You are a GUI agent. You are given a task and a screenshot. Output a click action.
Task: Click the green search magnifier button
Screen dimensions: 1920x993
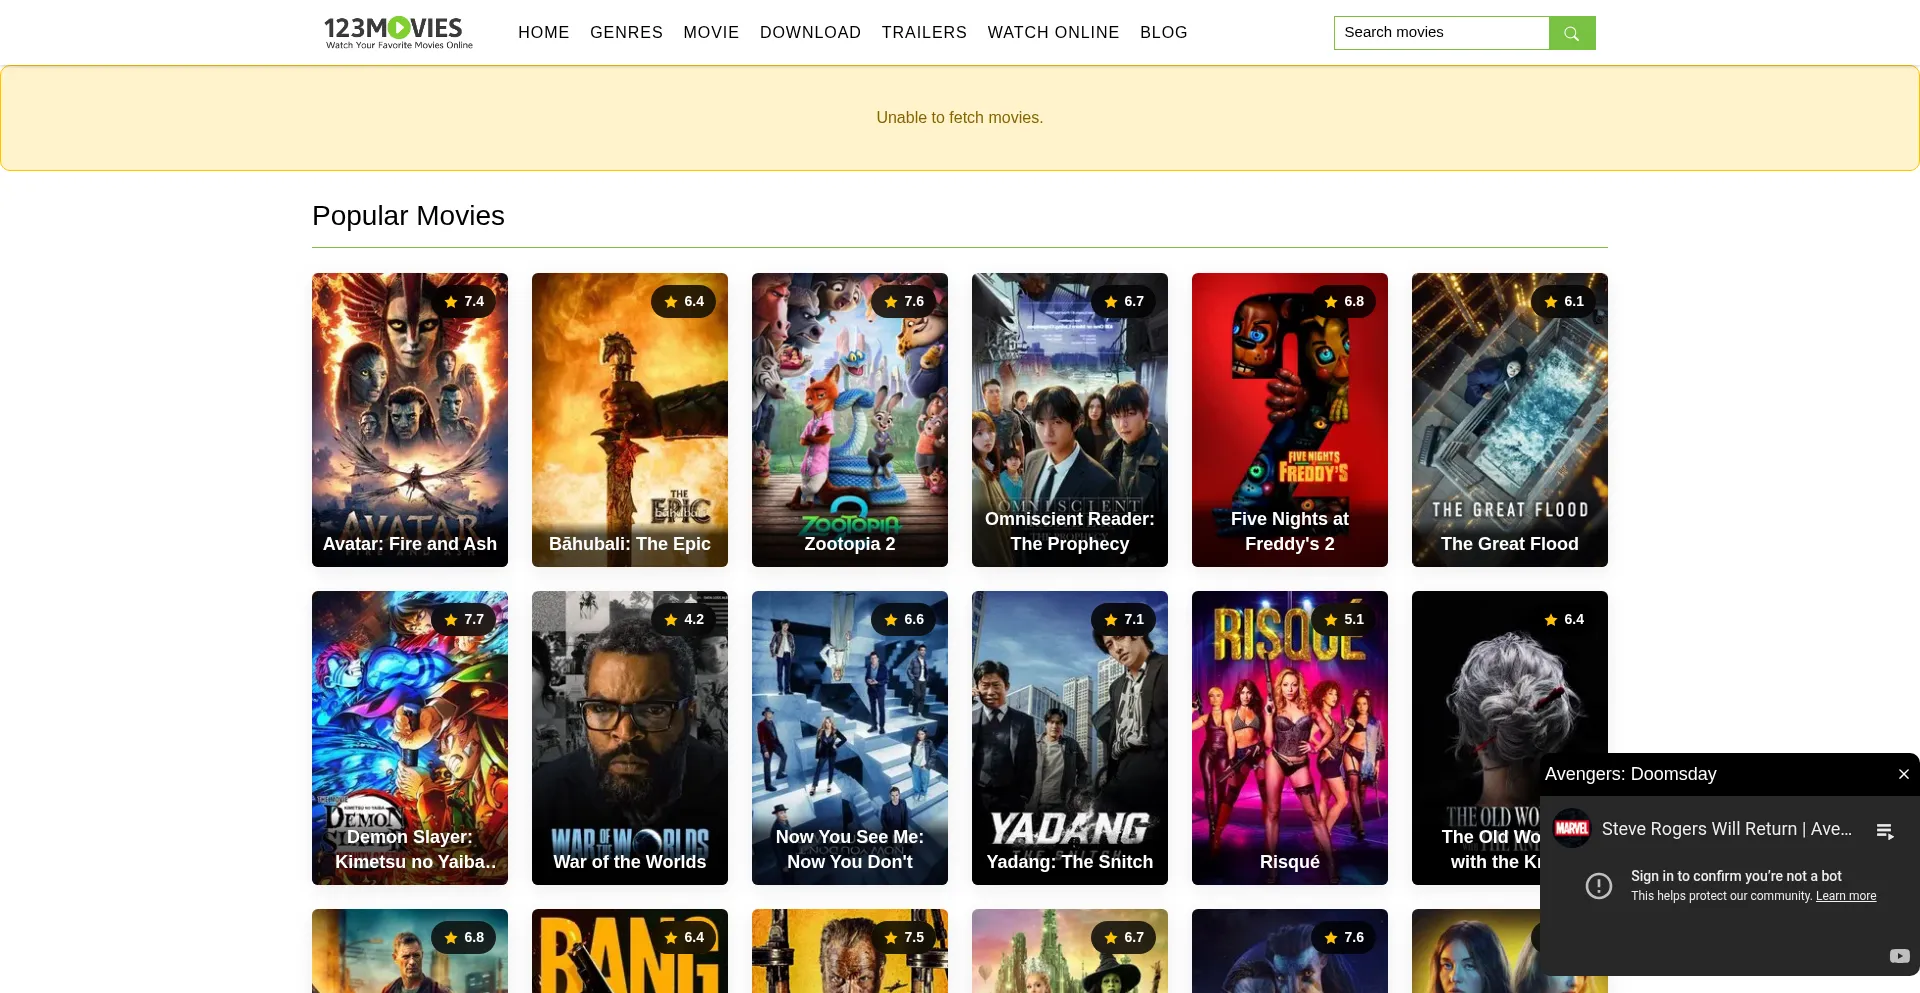pos(1572,33)
